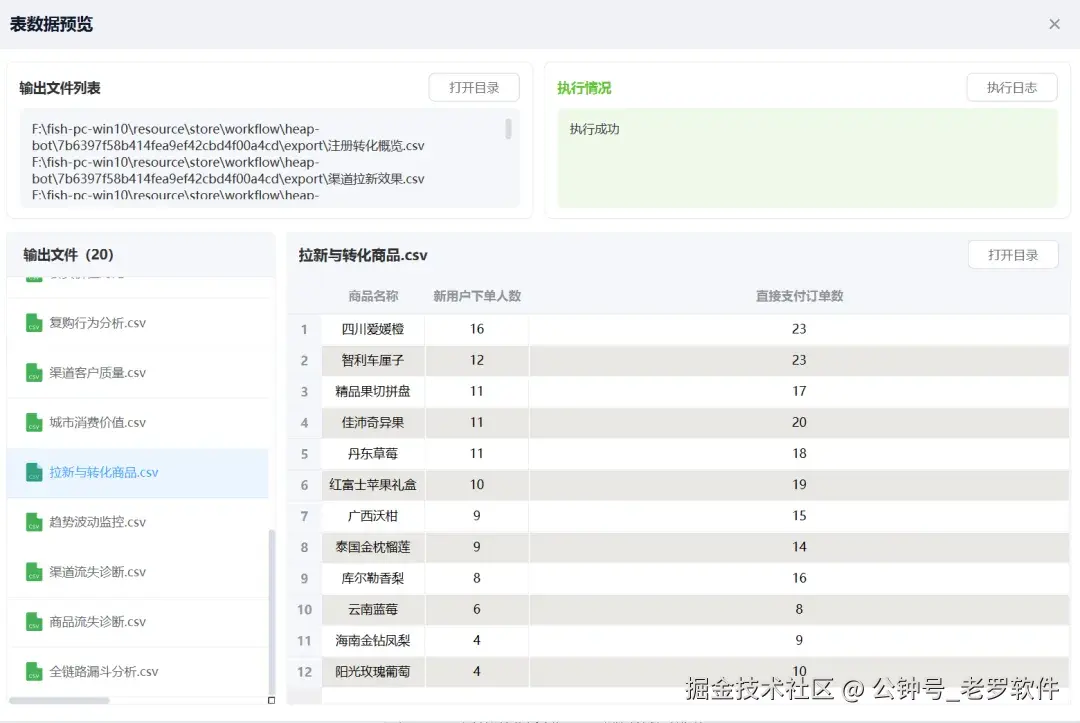Screen dimensions: 1080x723
Task: Click 打开目录 beside 拉新与转化商品.csv title
Action: click(1012, 255)
